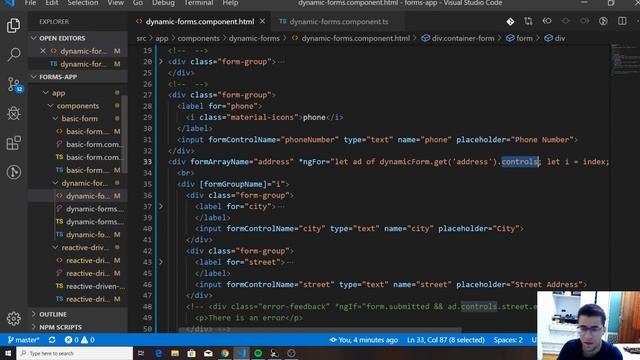Click the master branch in status bar

click(24, 340)
